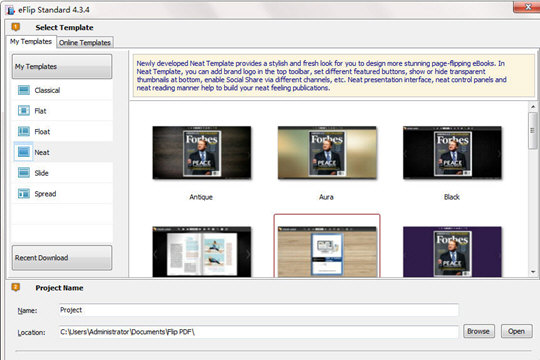540x360 pixels.
Task: Click the step 2 Project Name badge
Action: (15, 287)
